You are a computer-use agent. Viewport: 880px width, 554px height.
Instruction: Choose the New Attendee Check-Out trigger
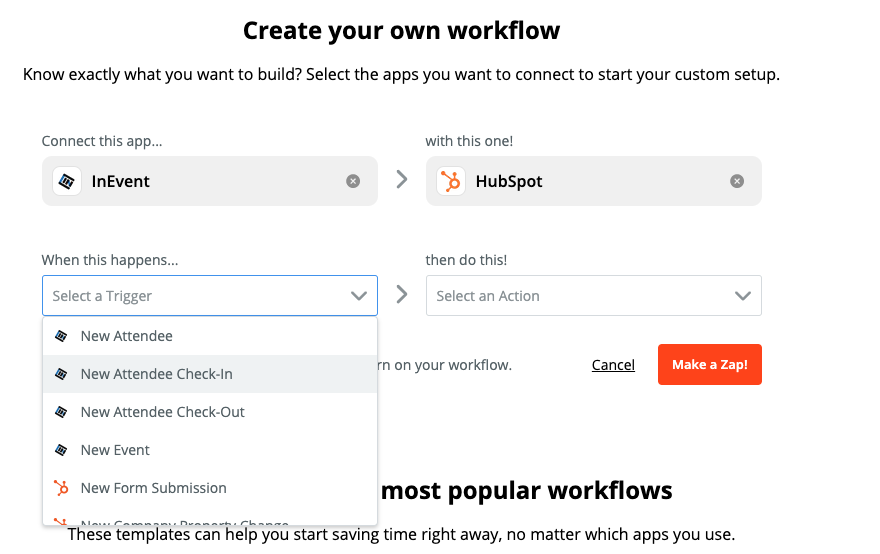210,412
